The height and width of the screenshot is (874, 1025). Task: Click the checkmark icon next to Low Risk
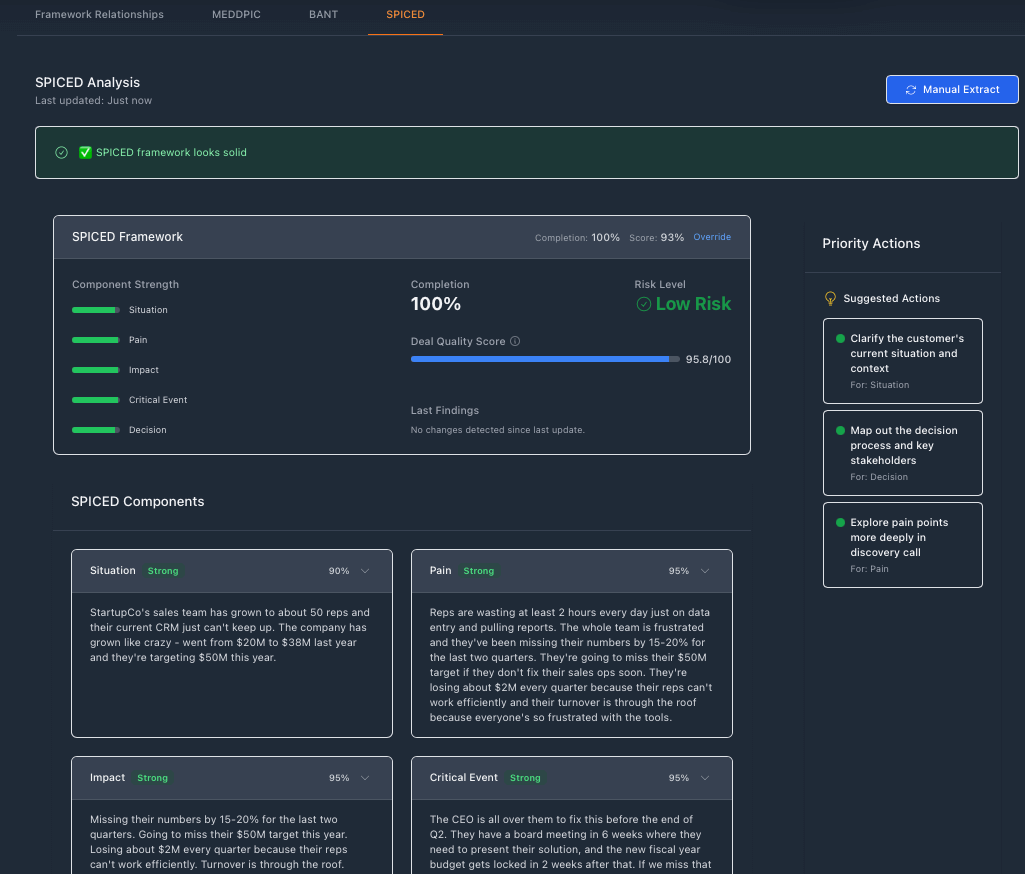(x=643, y=304)
